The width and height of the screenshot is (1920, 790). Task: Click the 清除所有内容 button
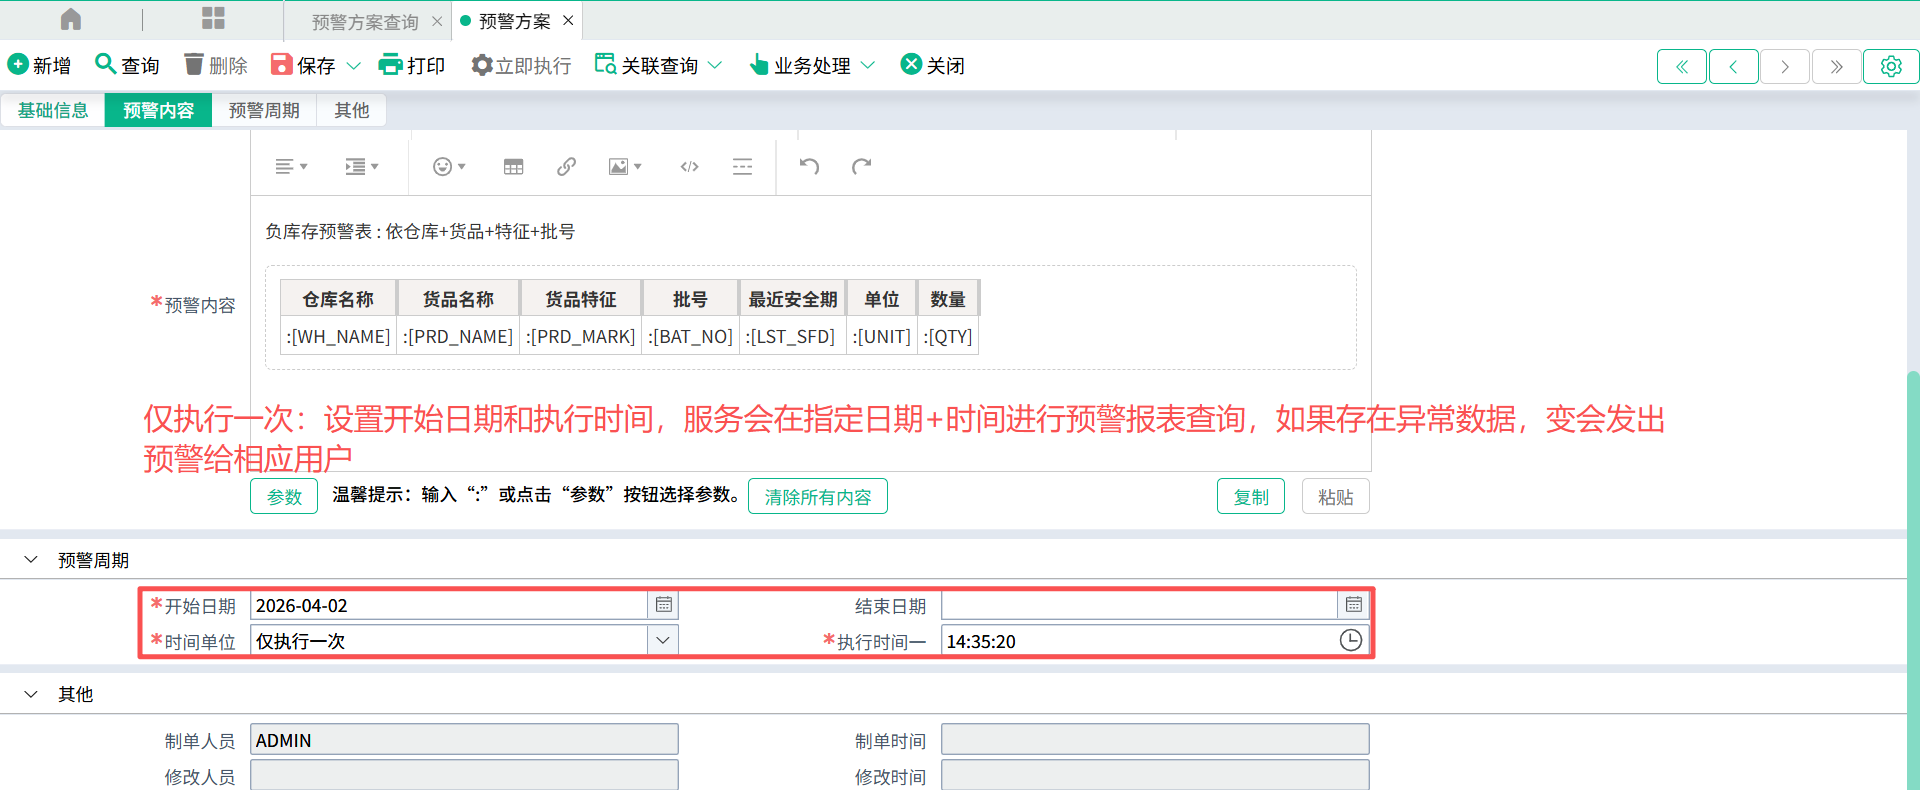point(817,497)
